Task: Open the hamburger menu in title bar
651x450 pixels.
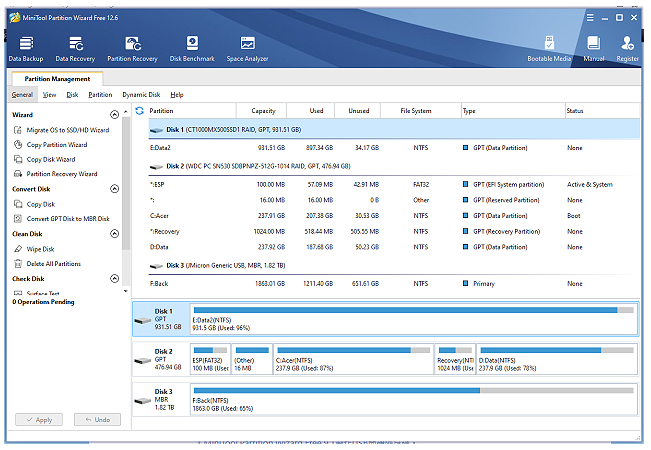Action: tap(590, 17)
